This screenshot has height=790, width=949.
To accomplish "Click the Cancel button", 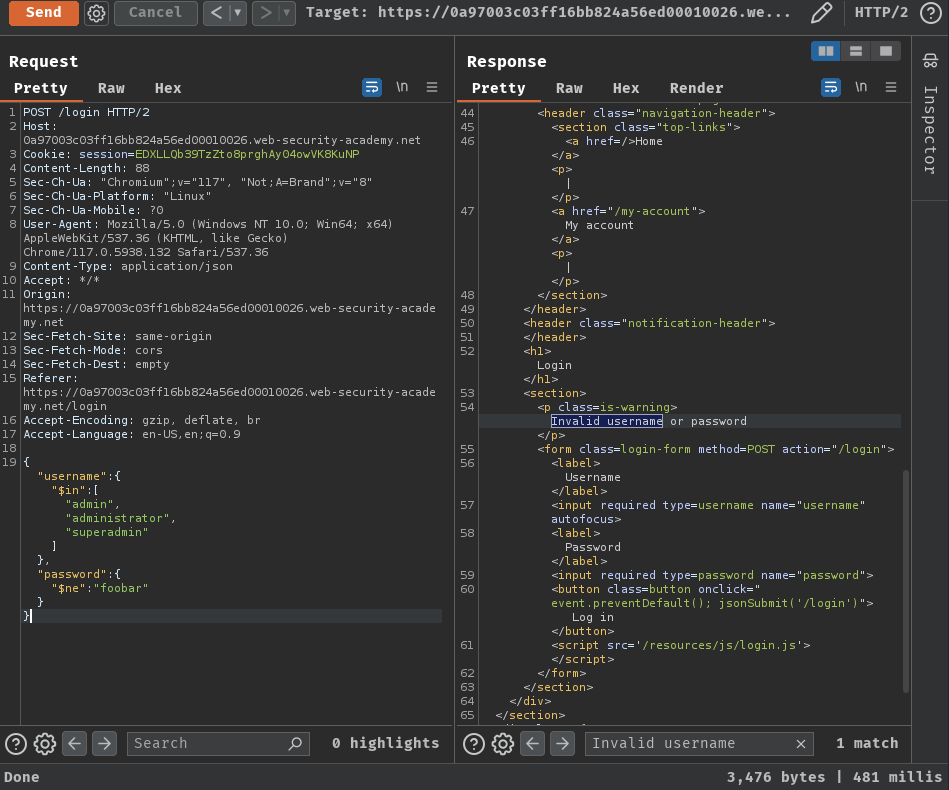I will [156, 13].
